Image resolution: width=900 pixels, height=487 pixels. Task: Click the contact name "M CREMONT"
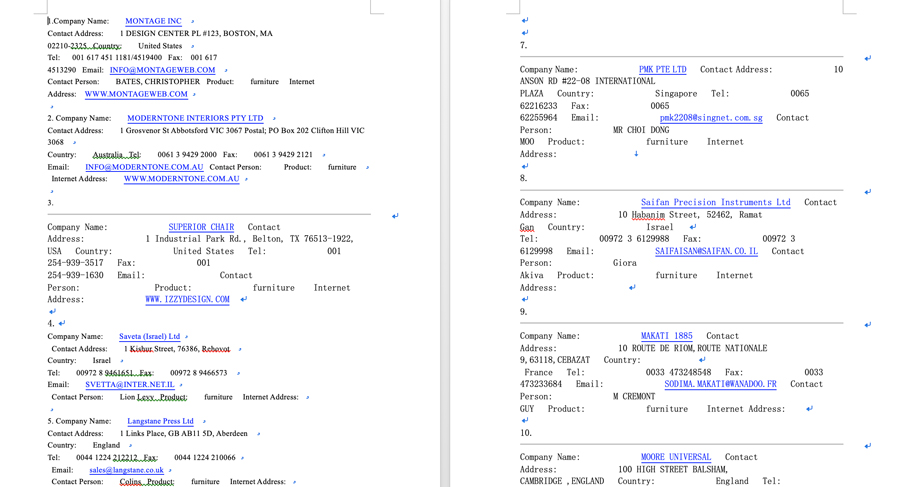click(x=634, y=397)
